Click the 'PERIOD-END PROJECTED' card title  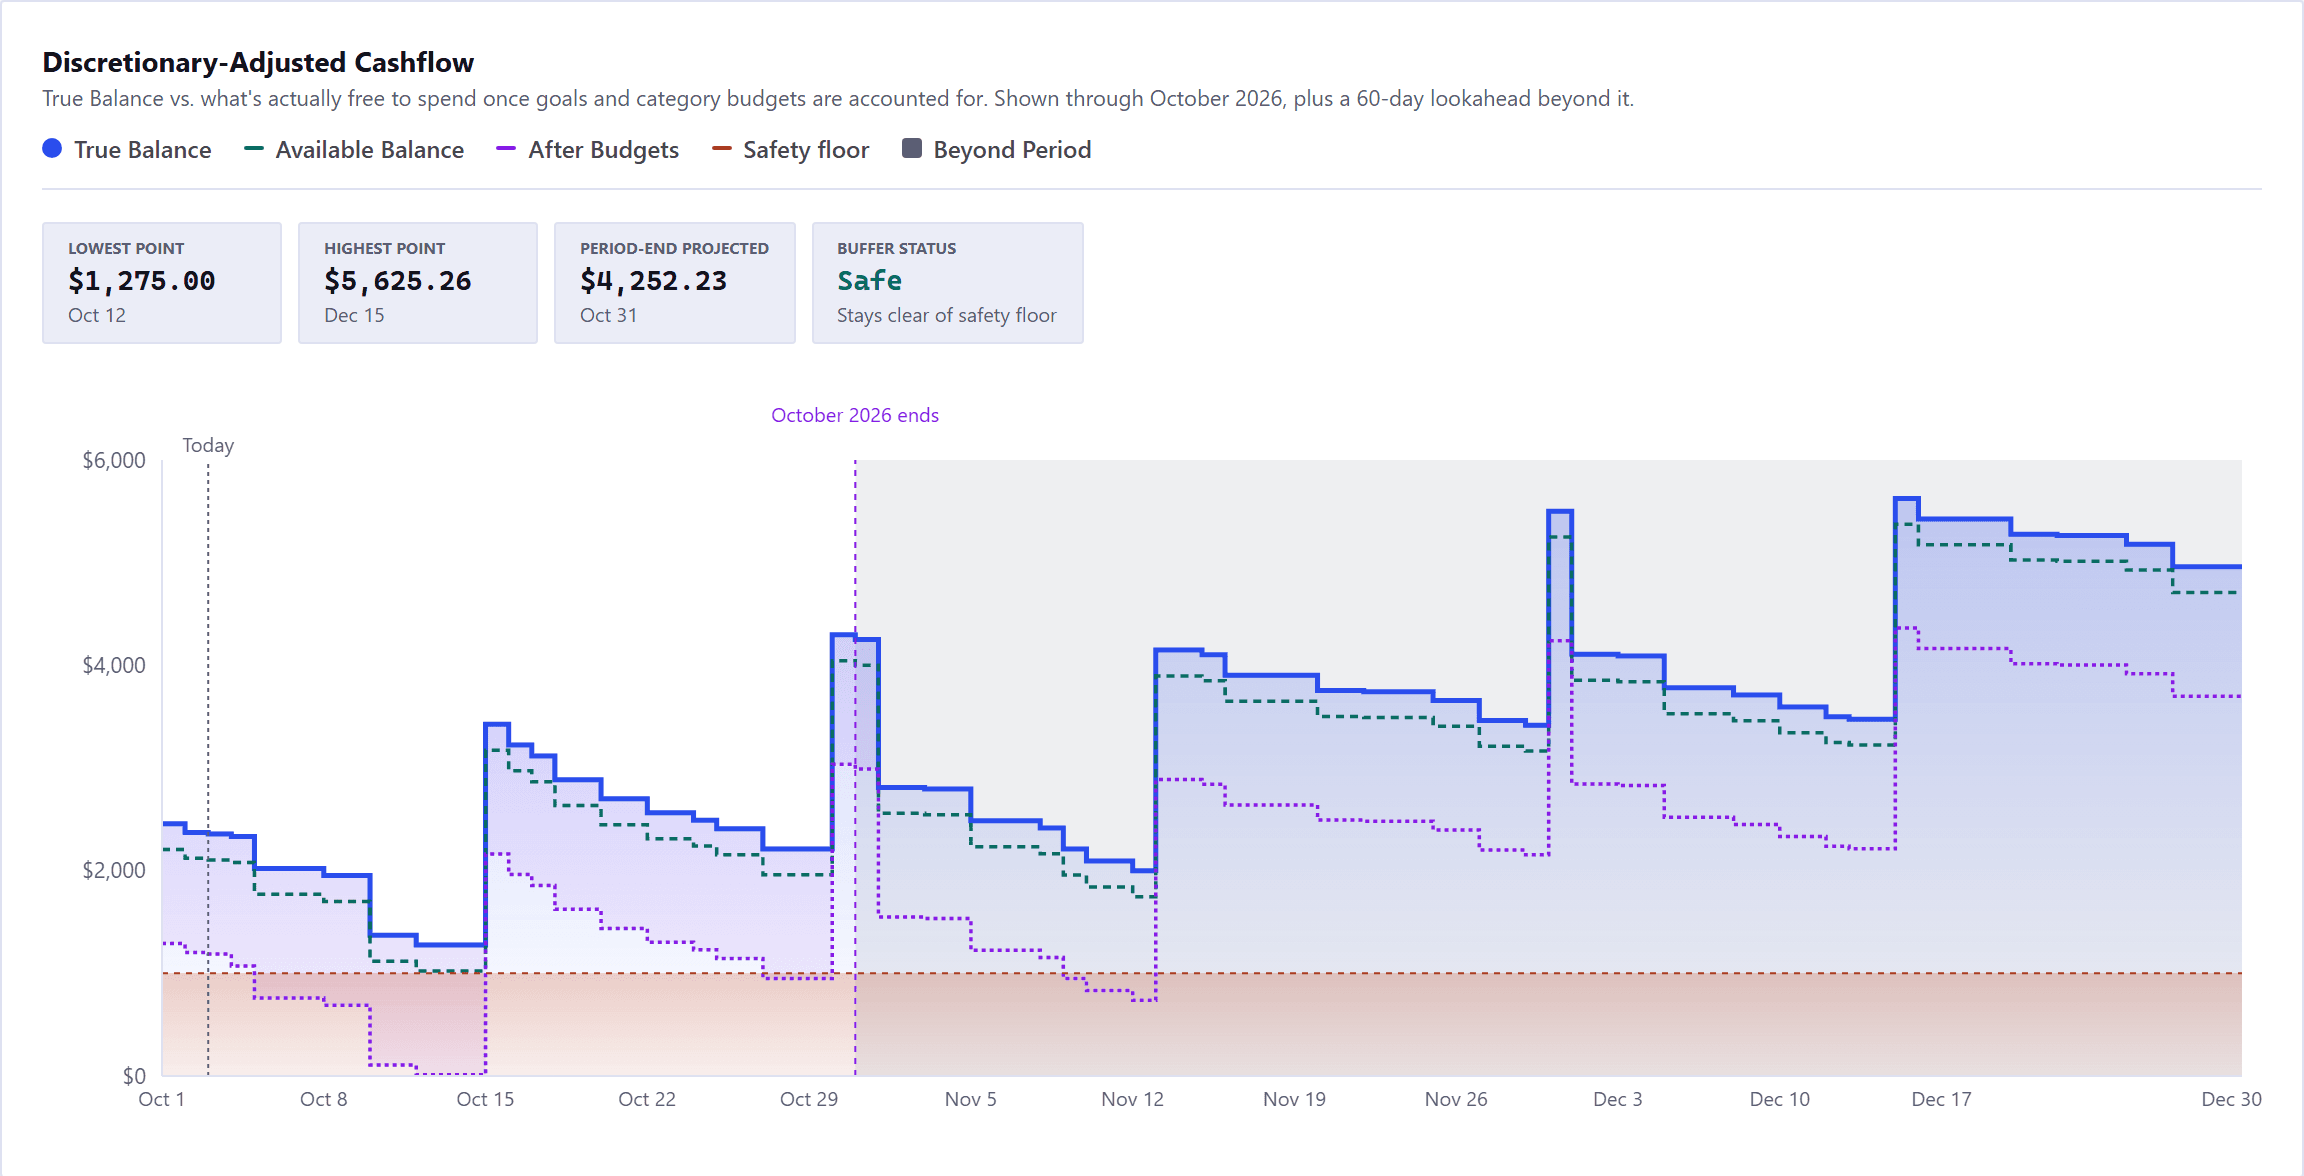(675, 248)
